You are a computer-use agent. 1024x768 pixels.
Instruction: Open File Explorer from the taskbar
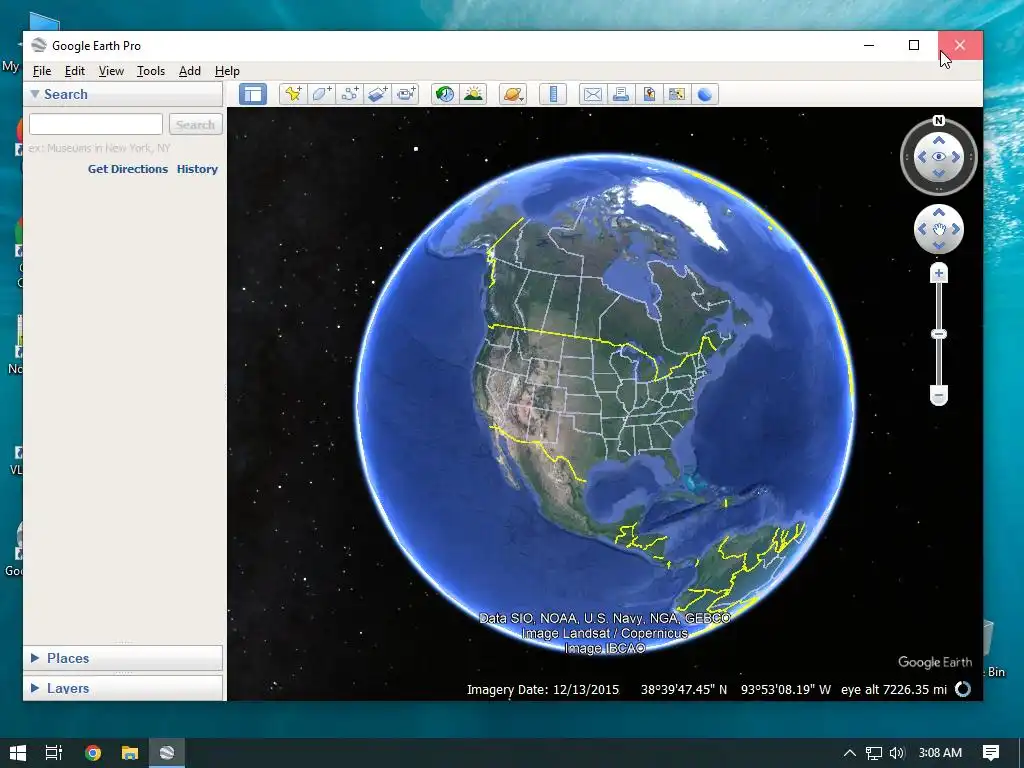click(x=130, y=753)
